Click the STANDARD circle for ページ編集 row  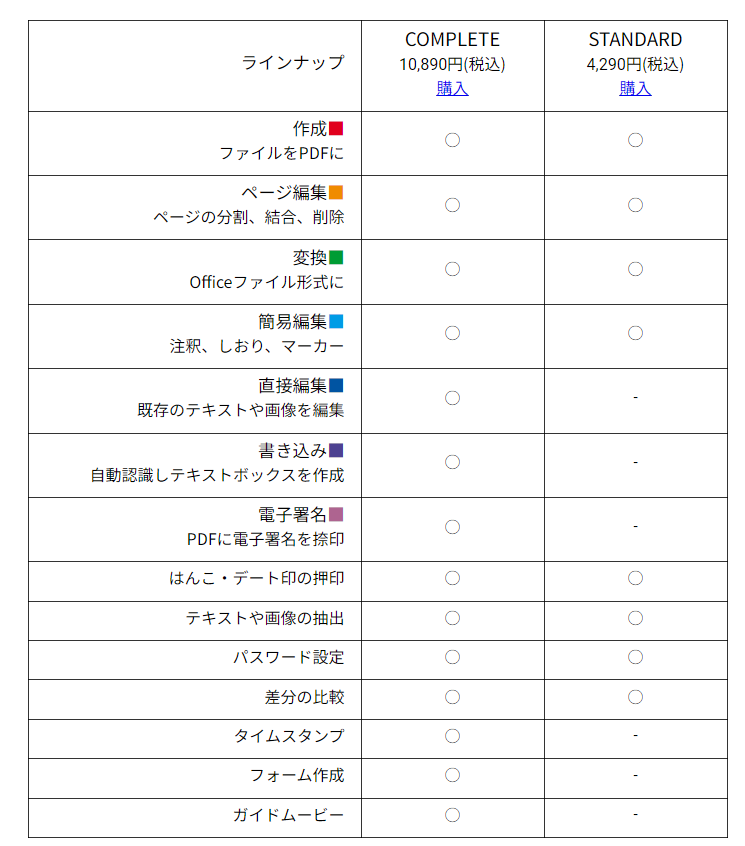point(635,205)
